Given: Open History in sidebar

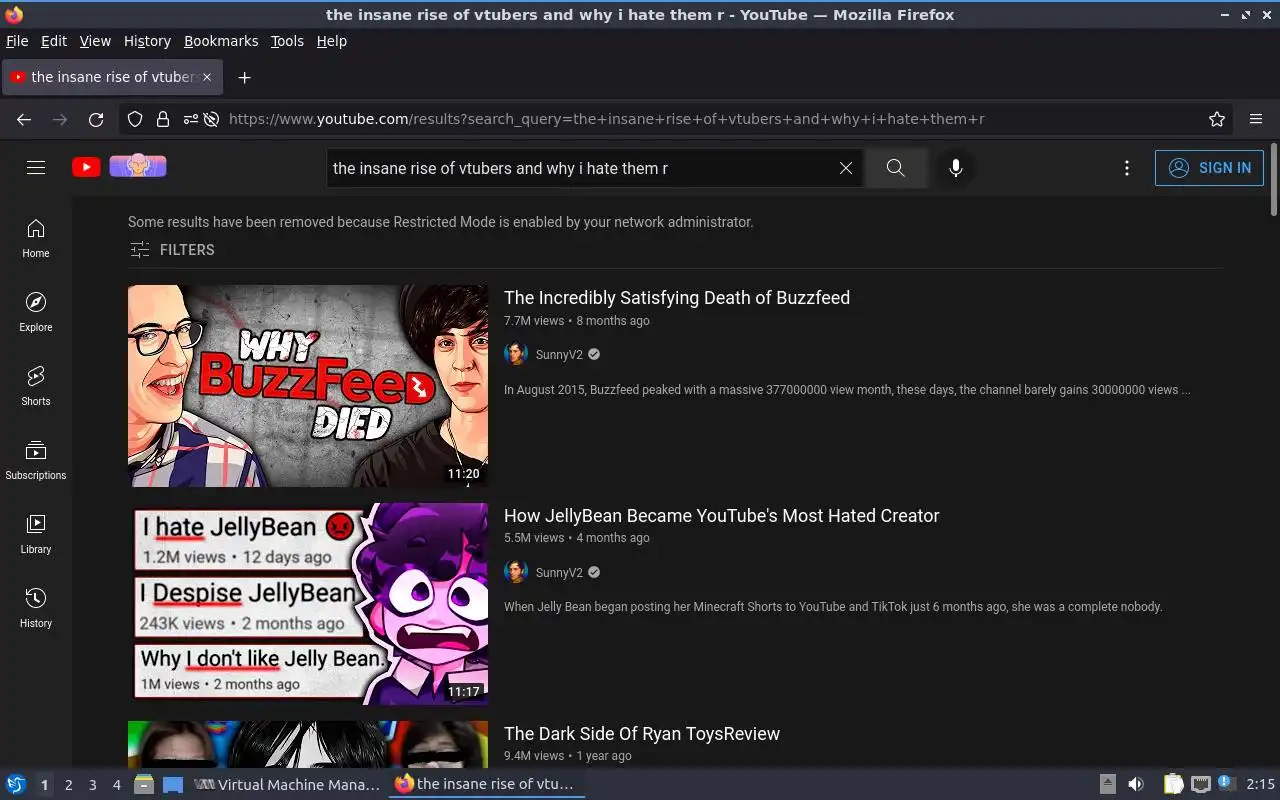Looking at the screenshot, I should click(36, 609).
